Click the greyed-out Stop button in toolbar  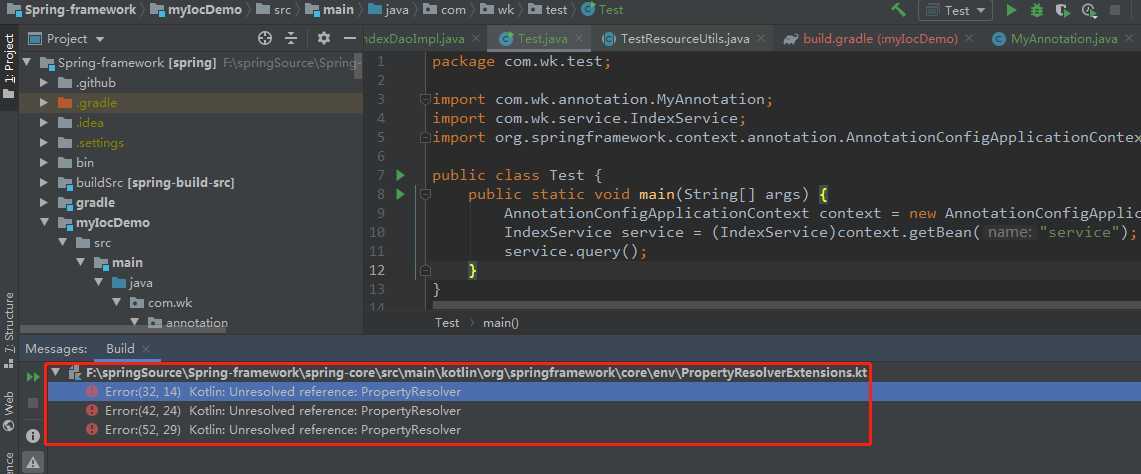tap(1115, 10)
